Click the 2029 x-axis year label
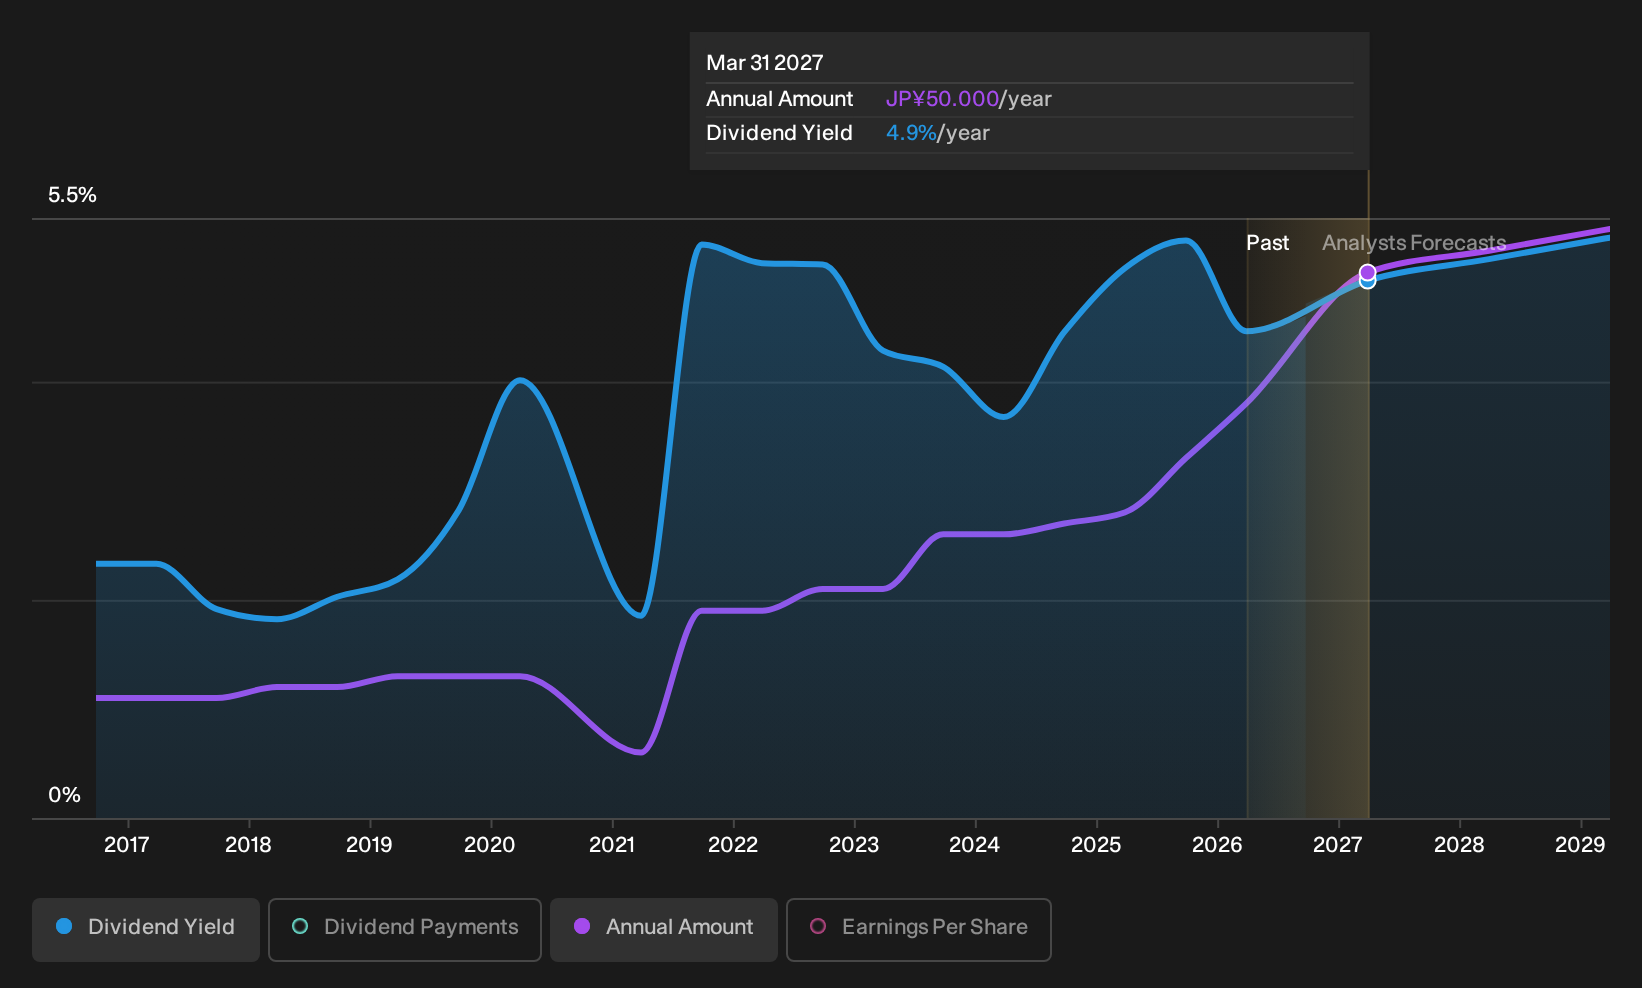Screen dimensions: 1642x988 coord(1580,845)
